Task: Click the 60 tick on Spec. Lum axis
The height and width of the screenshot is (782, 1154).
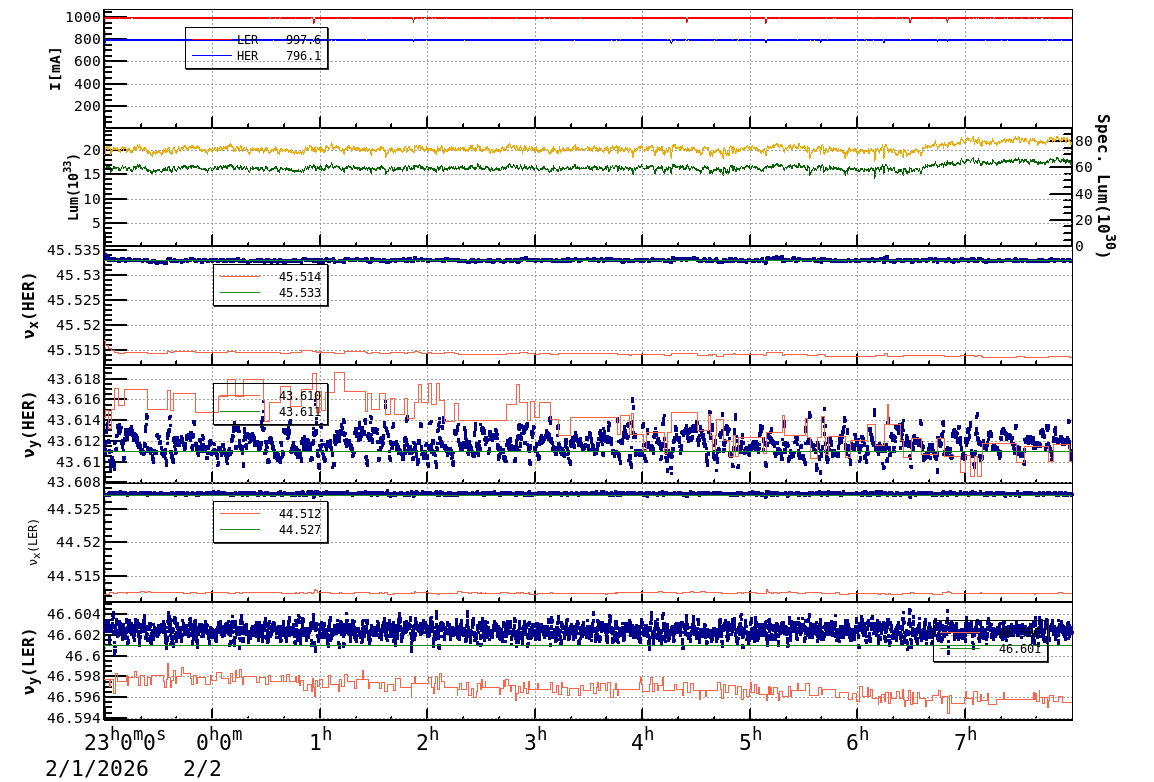Action: 1083,168
